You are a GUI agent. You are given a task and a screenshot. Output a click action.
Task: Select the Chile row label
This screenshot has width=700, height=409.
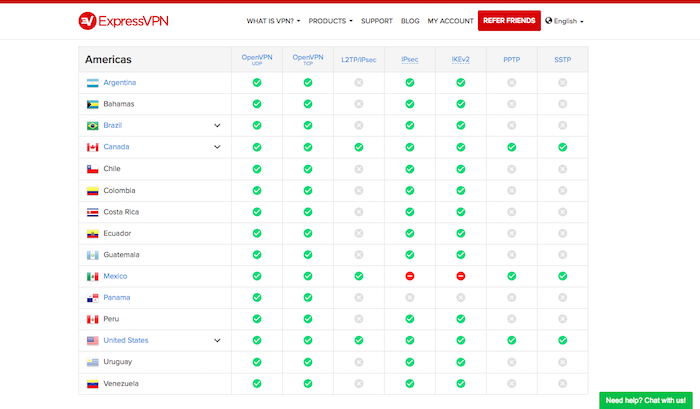coord(112,169)
